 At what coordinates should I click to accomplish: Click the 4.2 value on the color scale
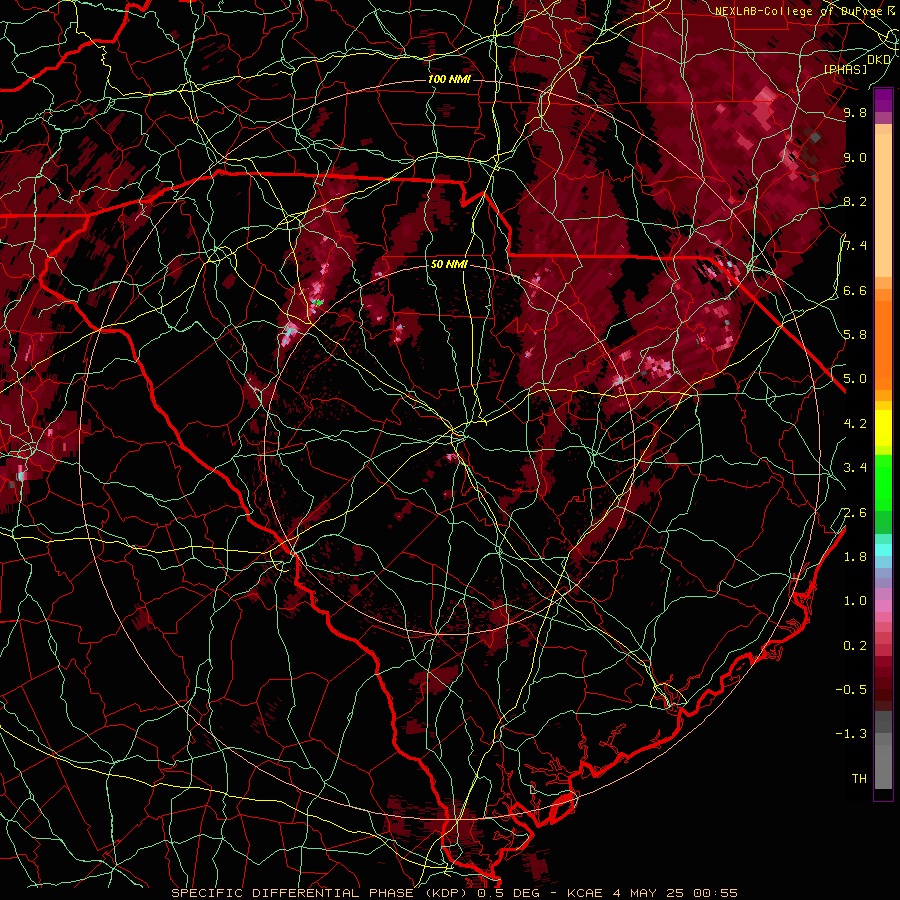point(855,424)
